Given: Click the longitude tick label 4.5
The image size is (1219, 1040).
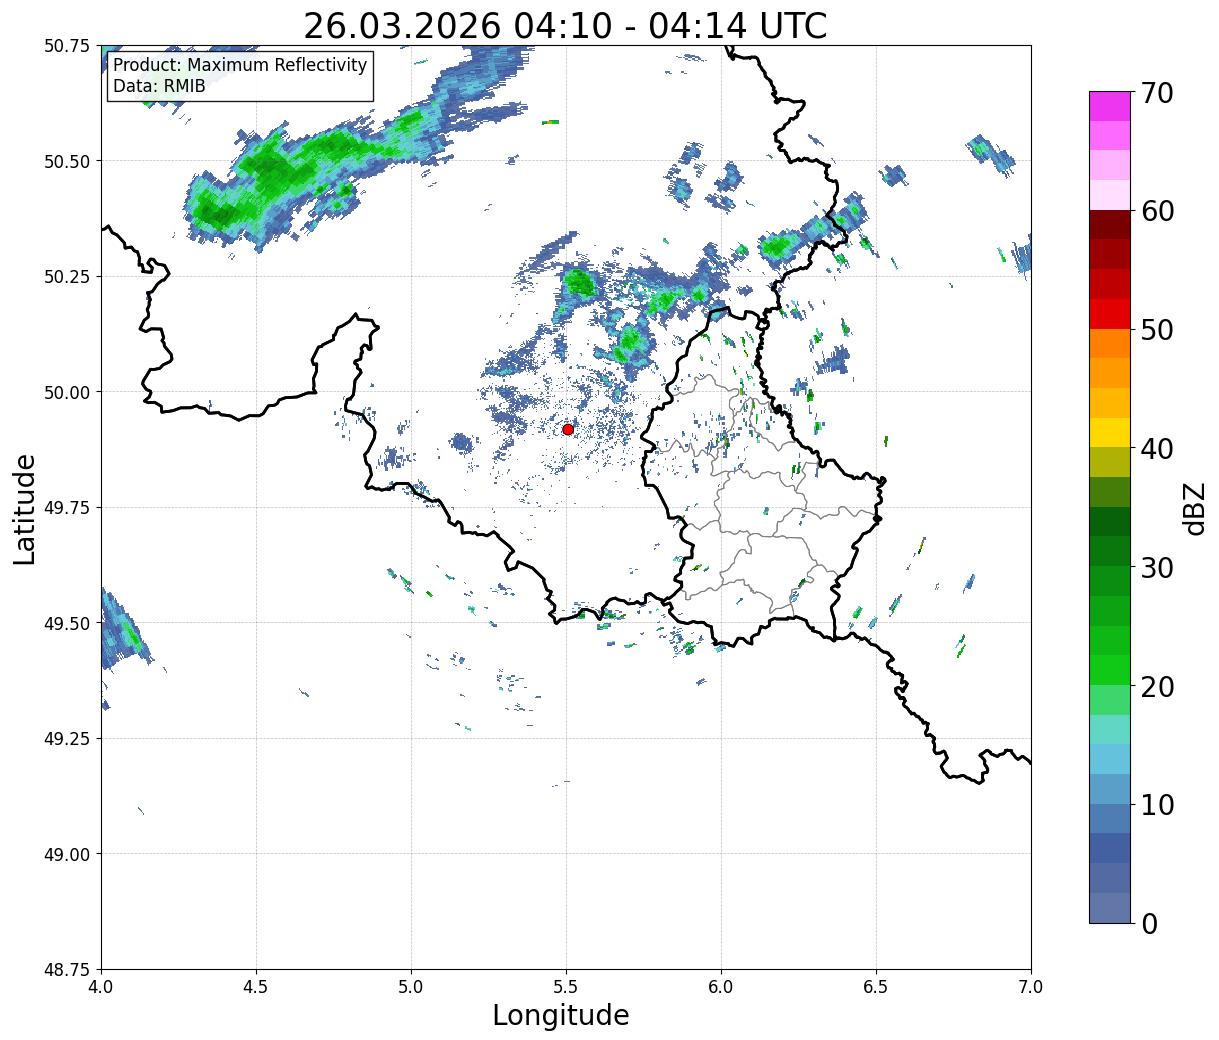Looking at the screenshot, I should click(x=256, y=987).
